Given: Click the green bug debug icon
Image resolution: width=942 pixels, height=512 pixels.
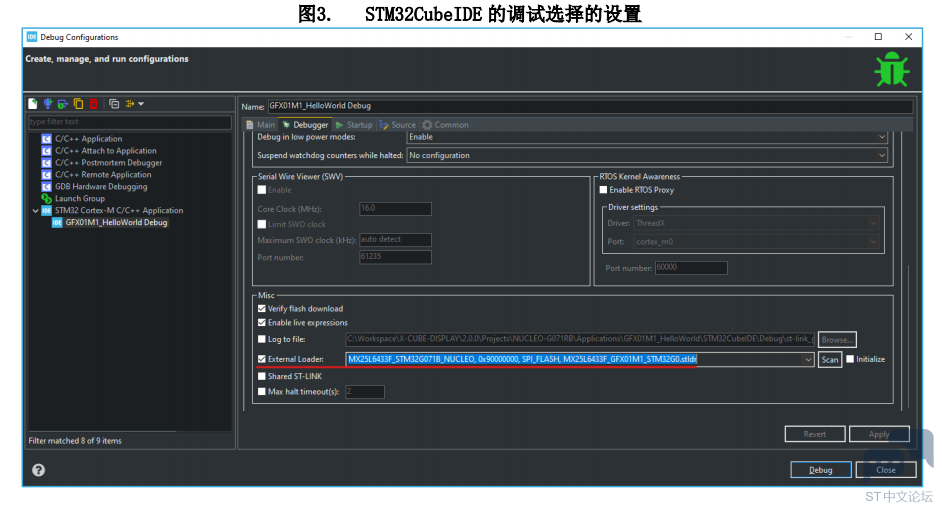Looking at the screenshot, I should pos(892,70).
